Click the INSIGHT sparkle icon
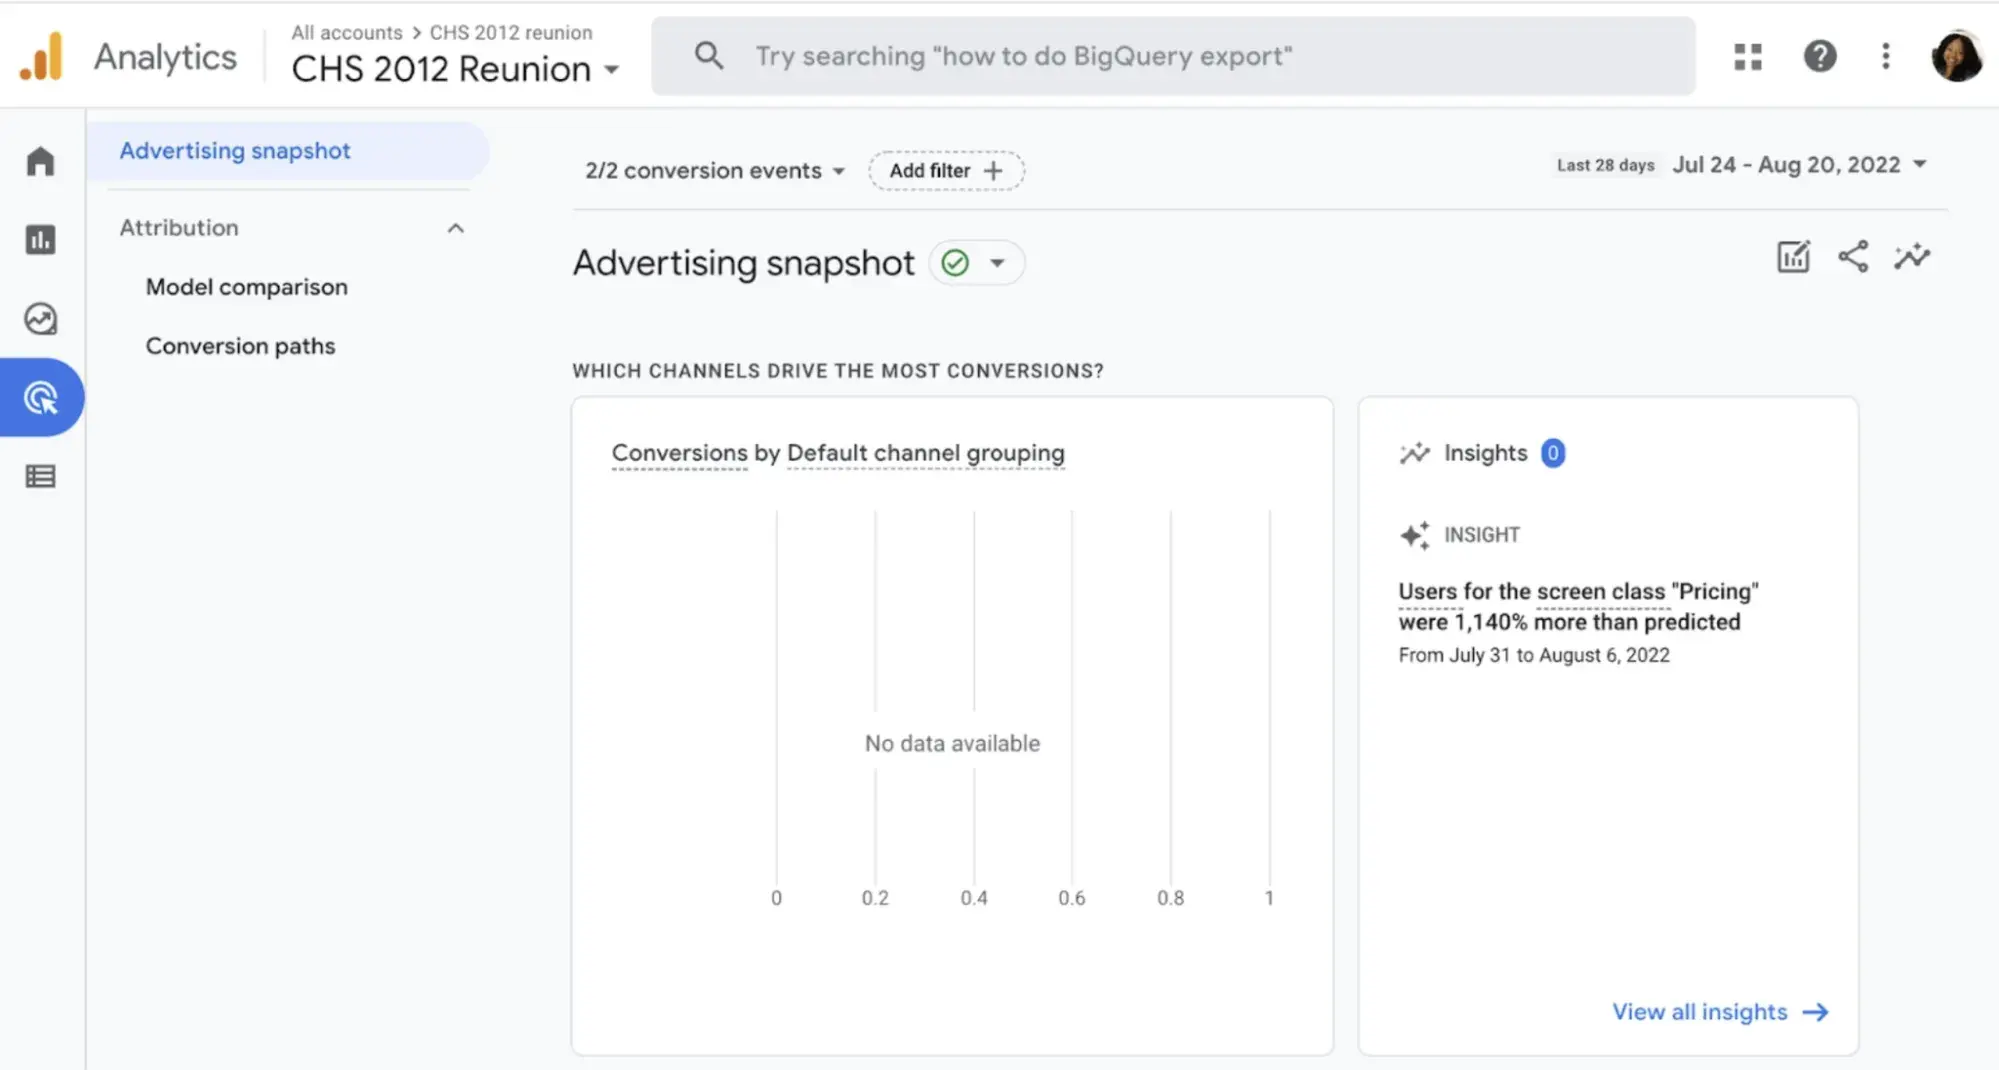Screen dimensions: 1999x1070 pyautogui.click(x=1415, y=535)
